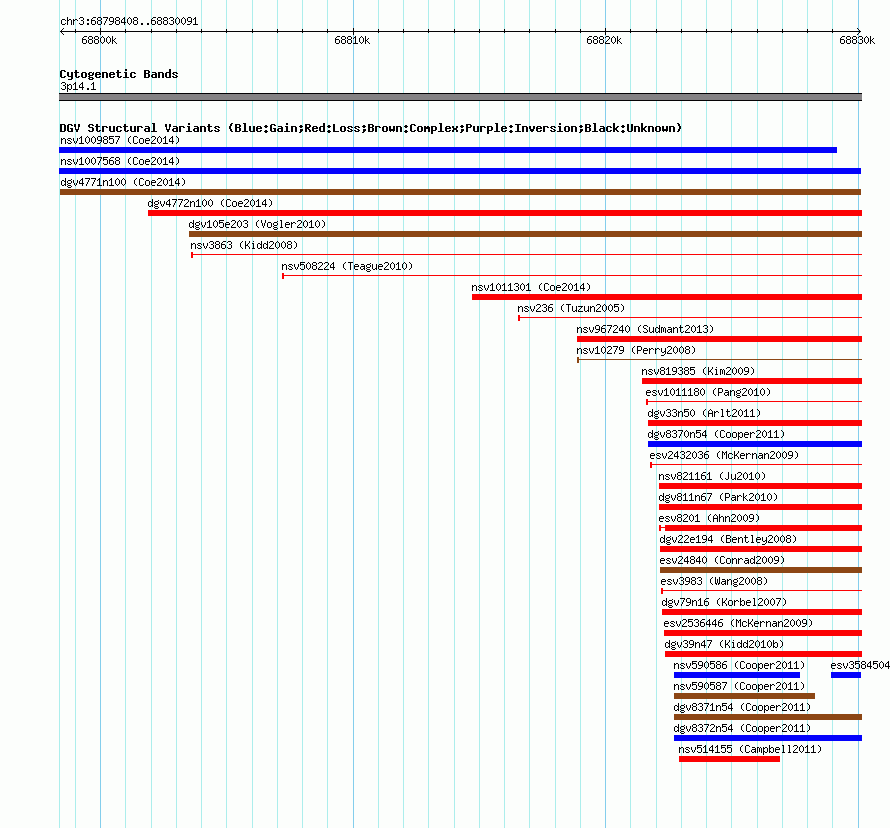The height and width of the screenshot is (828, 890).
Task: Click the nsv590587 (Cooper2011) brown bar
Action: click(x=745, y=696)
